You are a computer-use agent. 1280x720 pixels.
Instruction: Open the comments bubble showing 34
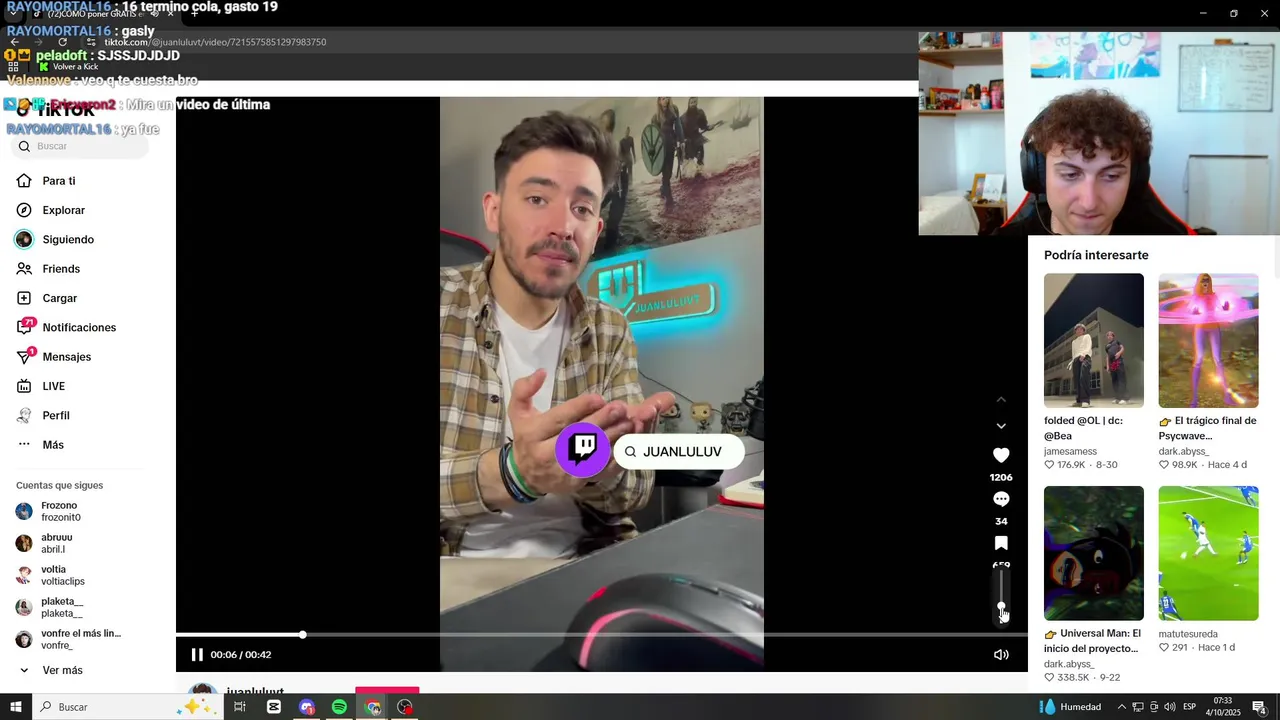1001,499
